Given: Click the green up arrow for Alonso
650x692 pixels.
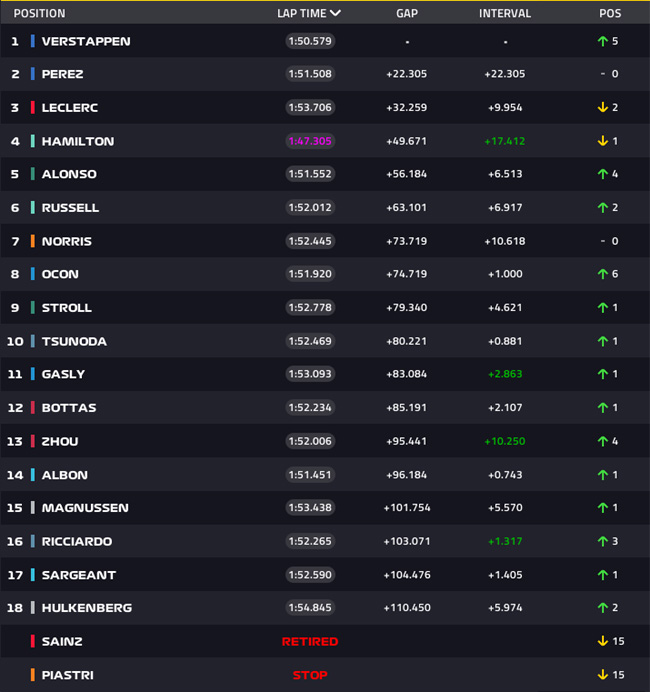Looking at the screenshot, I should 602,174.
